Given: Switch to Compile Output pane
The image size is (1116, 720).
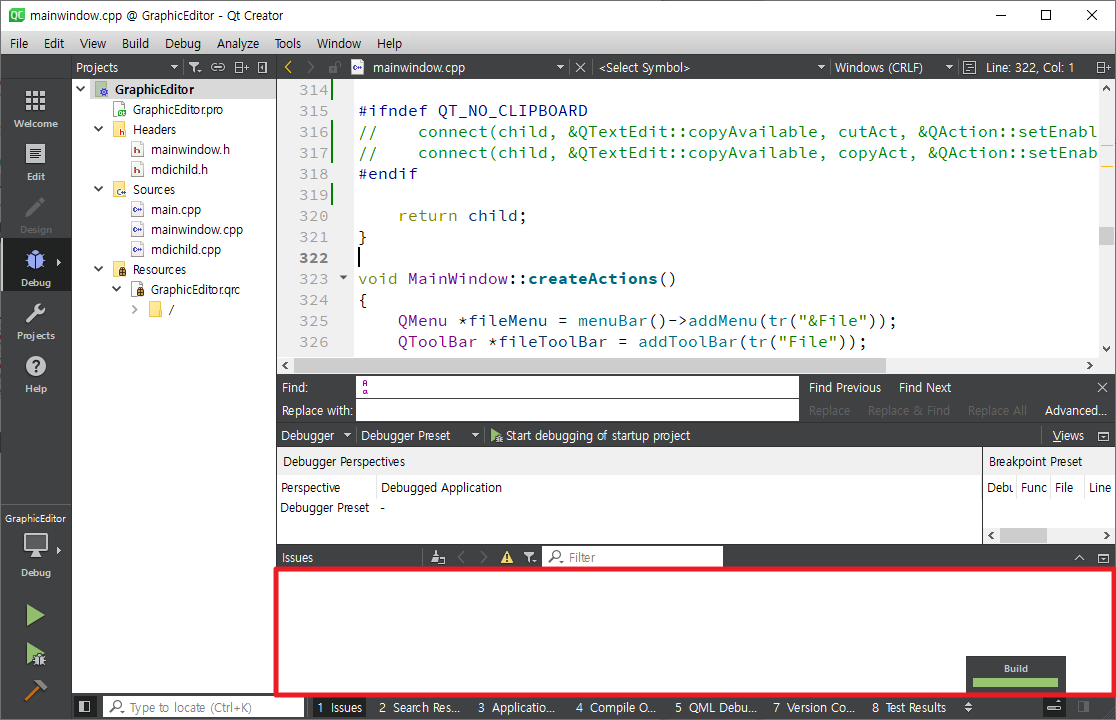Looking at the screenshot, I should (616, 707).
